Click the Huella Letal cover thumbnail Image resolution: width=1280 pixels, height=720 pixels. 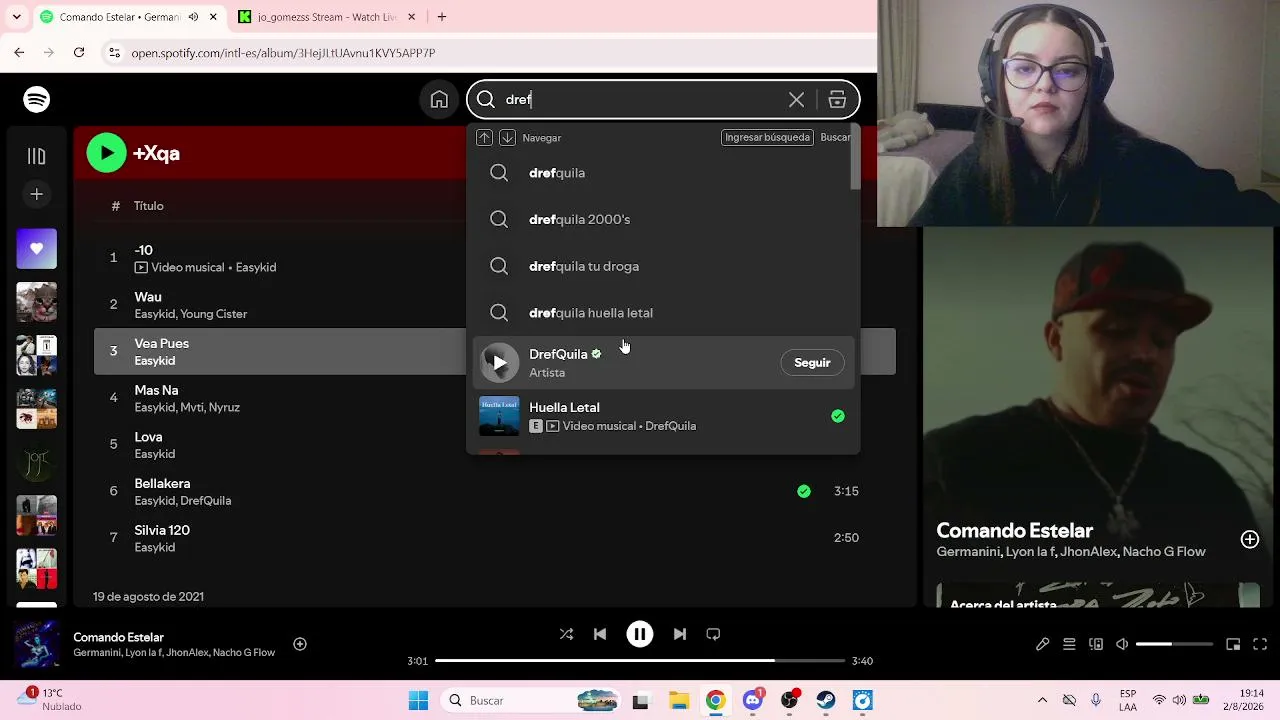pyautogui.click(x=499, y=416)
